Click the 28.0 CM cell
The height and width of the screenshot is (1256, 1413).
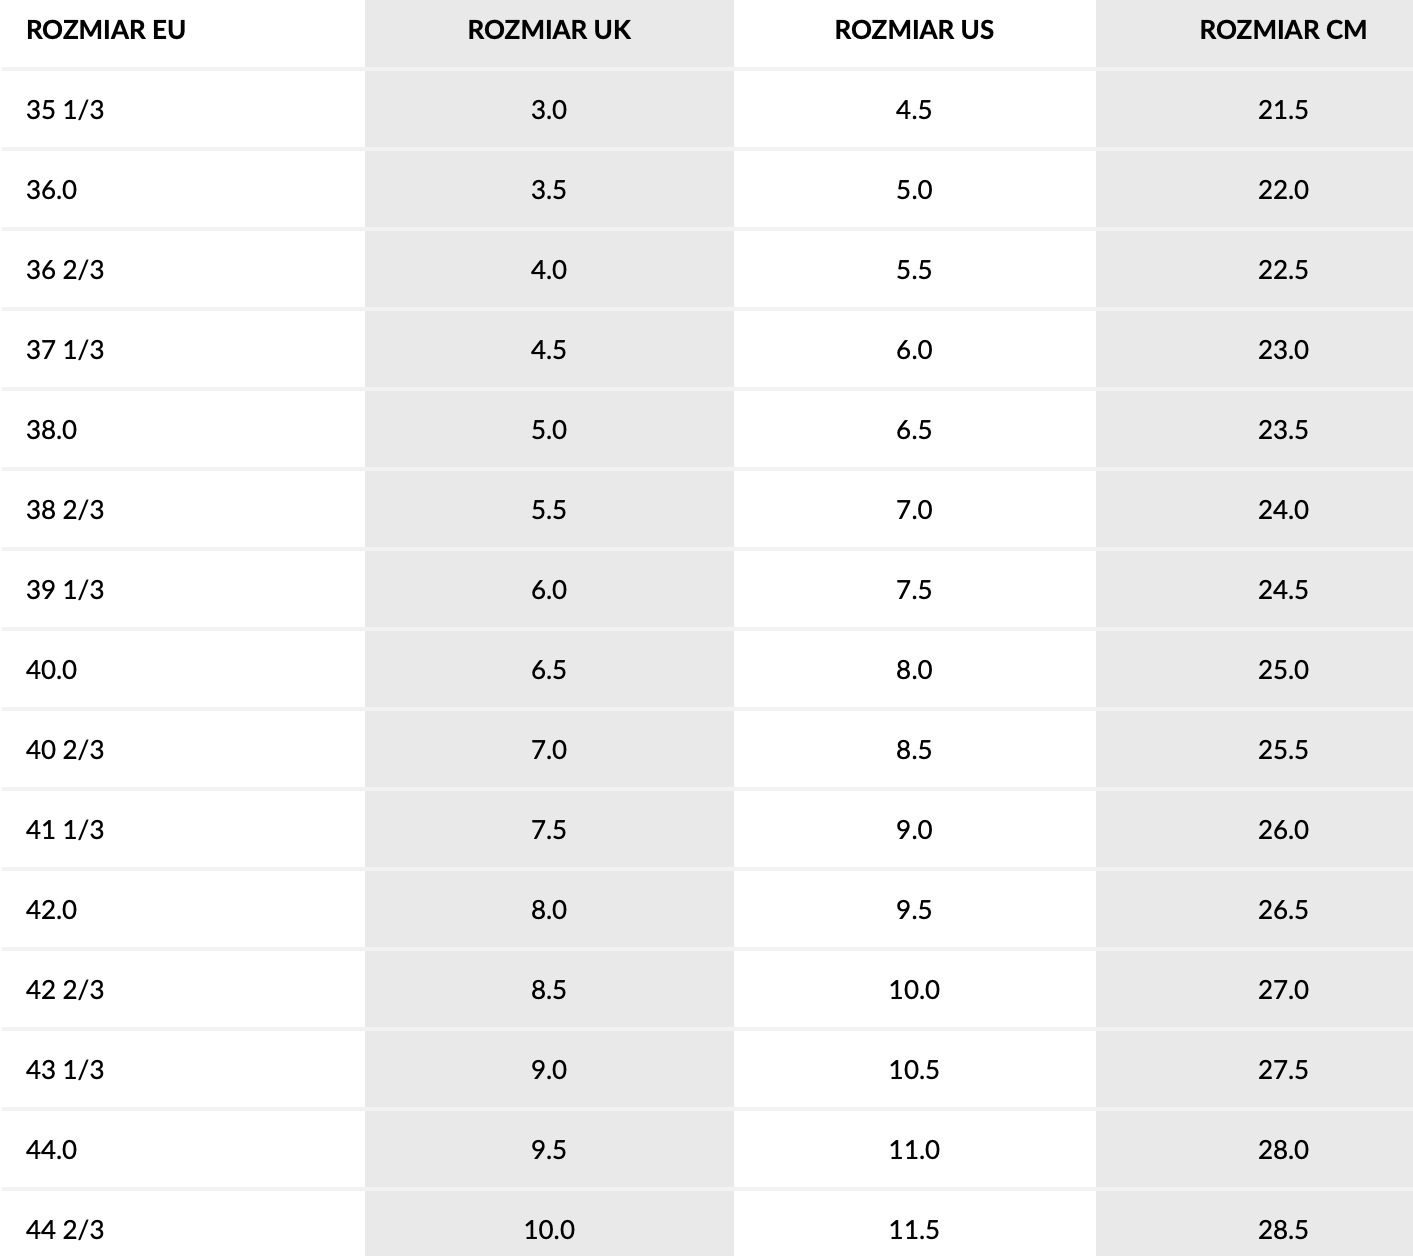(1283, 1150)
